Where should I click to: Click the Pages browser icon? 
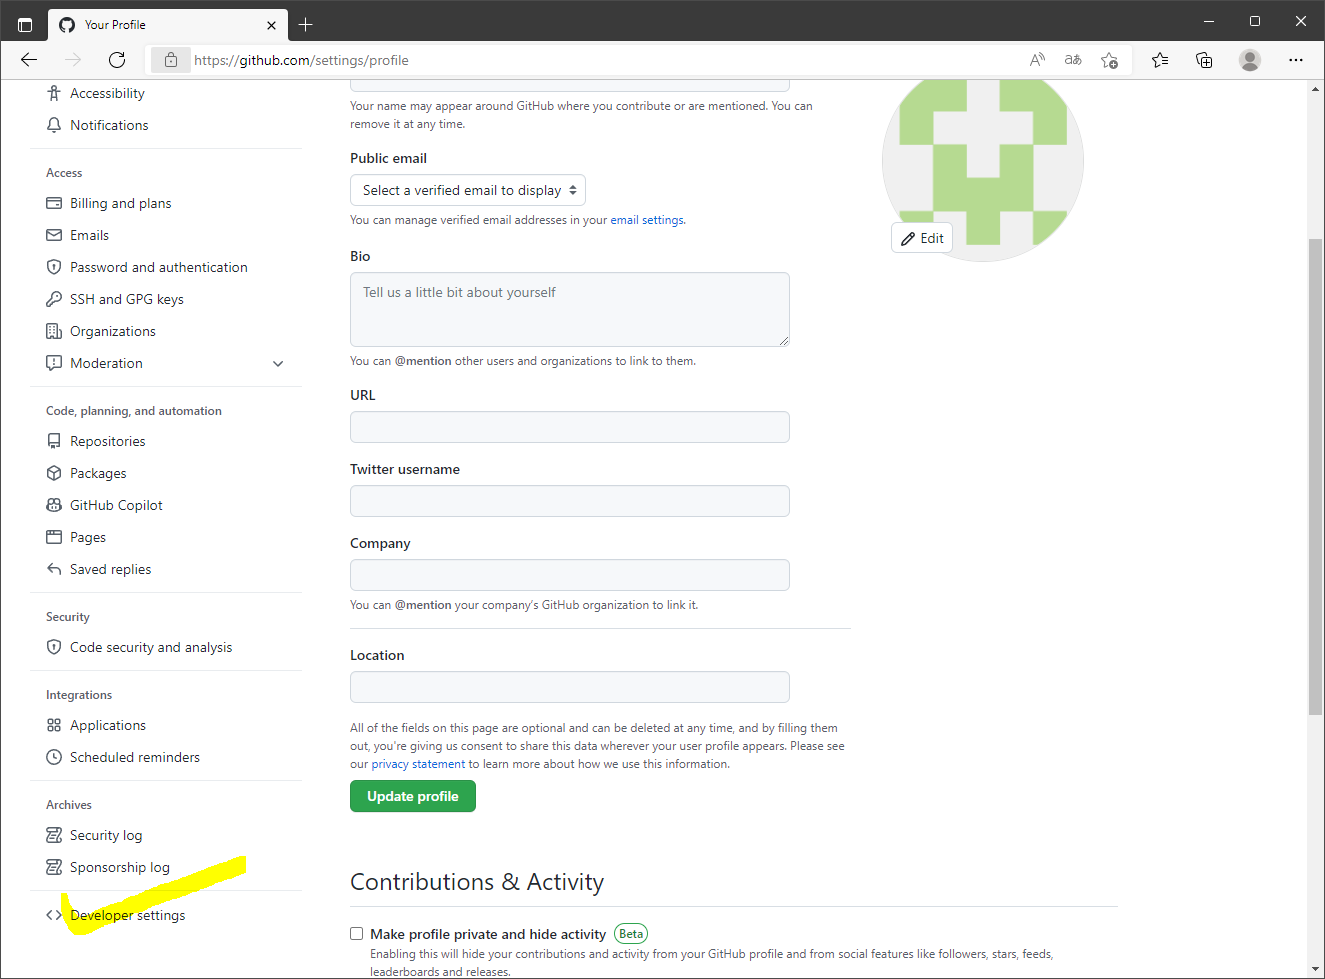point(54,537)
